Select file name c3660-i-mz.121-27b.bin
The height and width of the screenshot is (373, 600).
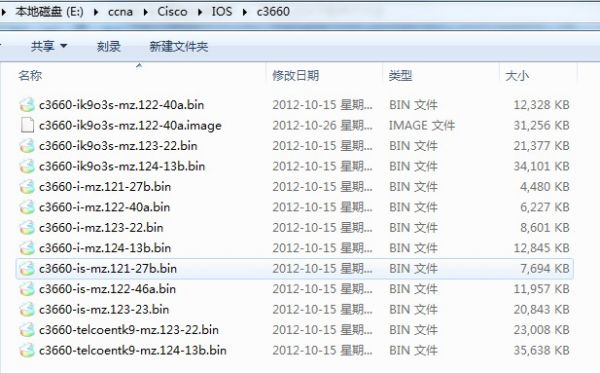(105, 187)
